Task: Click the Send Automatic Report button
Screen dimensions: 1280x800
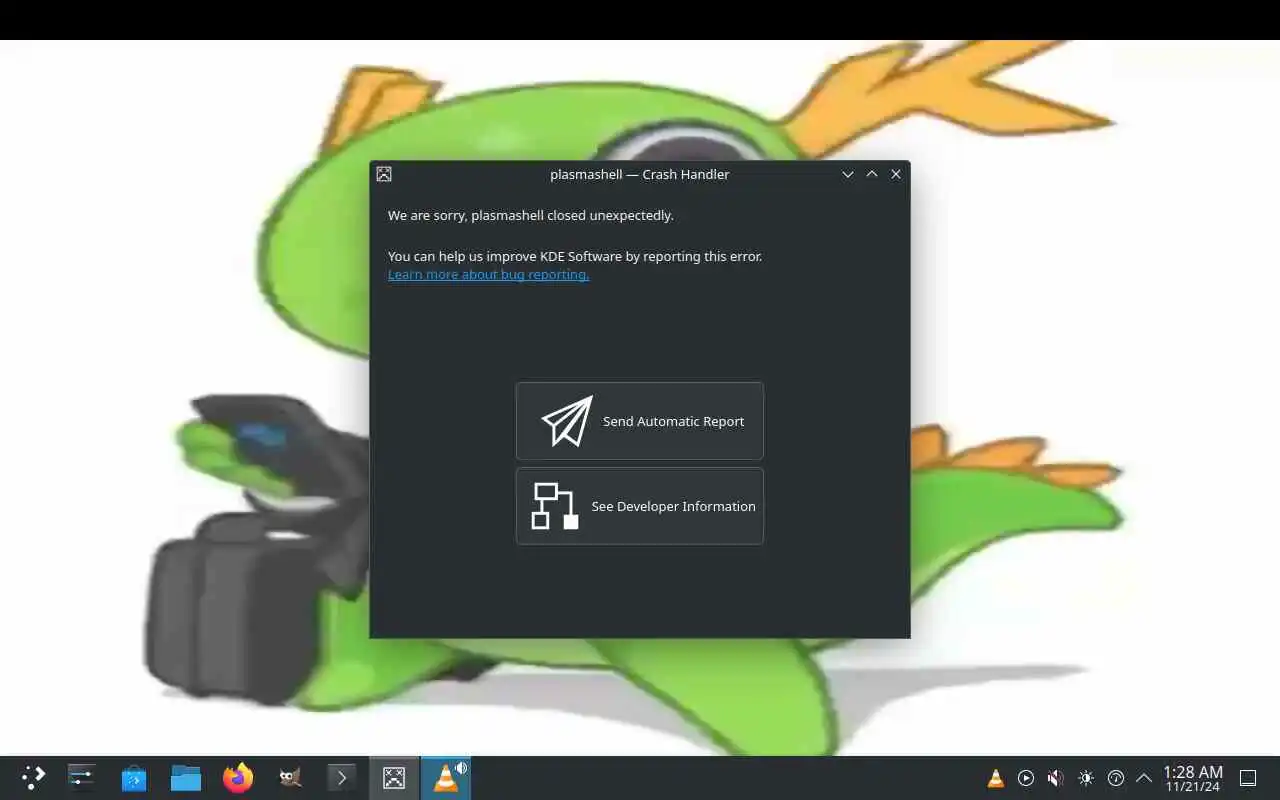Action: [640, 421]
